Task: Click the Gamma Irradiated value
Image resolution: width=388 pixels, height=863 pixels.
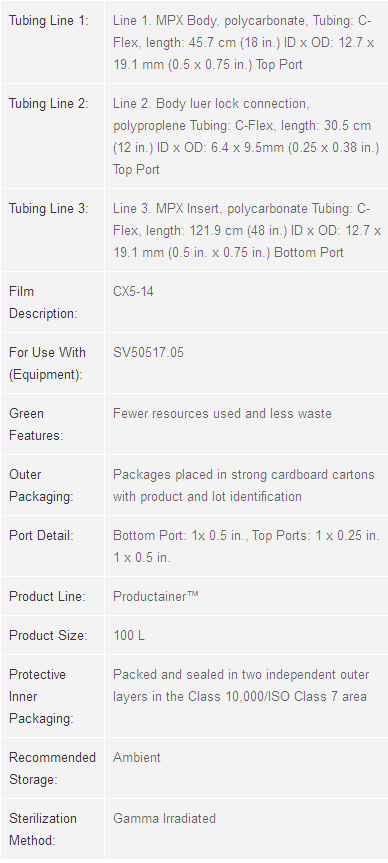Action: click(164, 818)
